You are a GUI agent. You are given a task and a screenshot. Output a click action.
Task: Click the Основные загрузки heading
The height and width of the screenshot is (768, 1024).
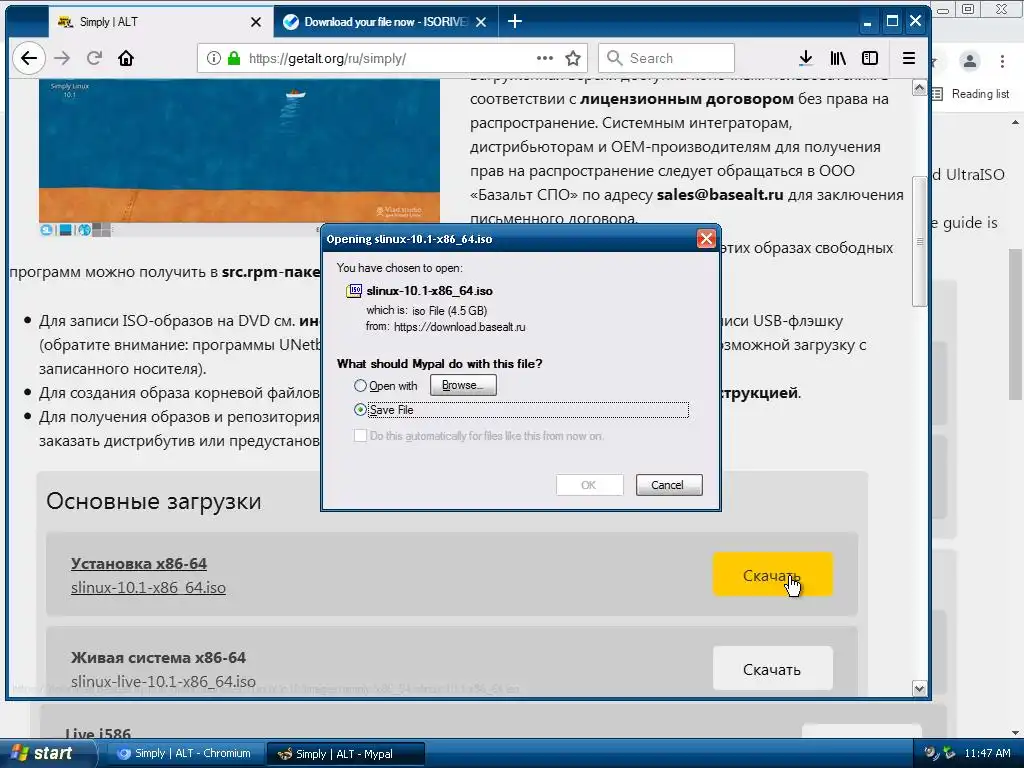click(153, 502)
